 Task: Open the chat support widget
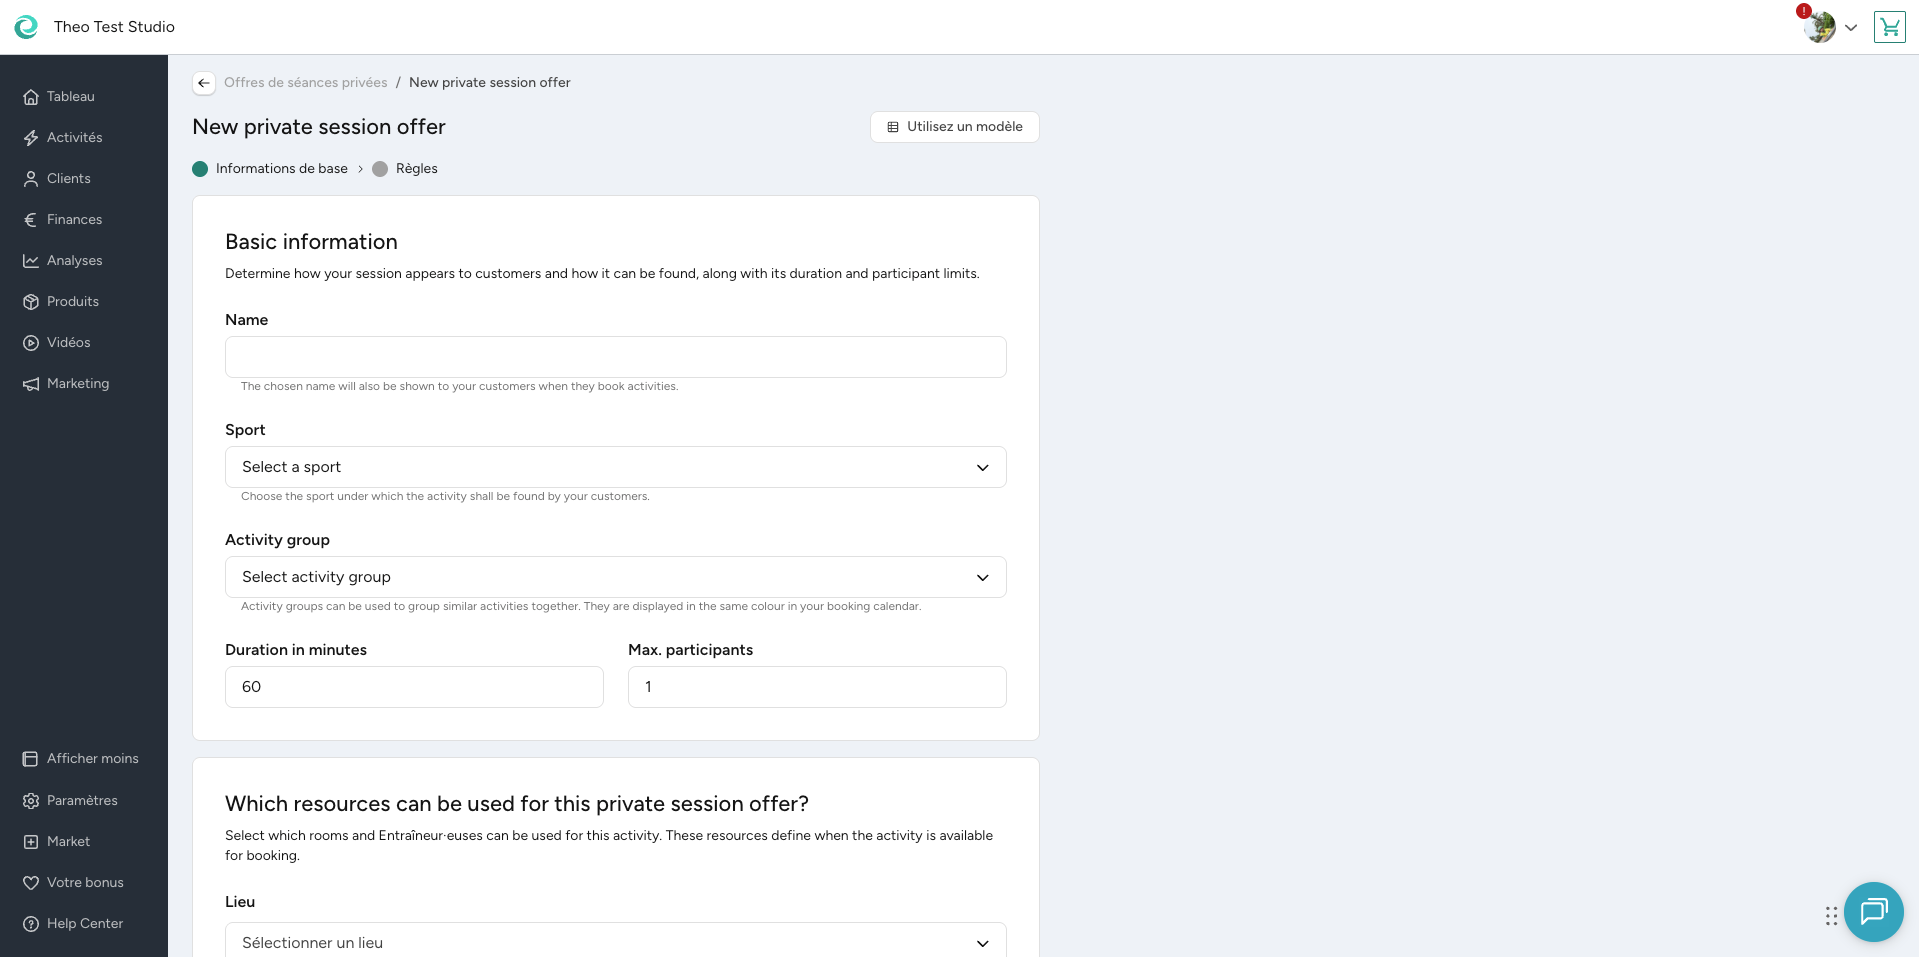pyautogui.click(x=1873, y=911)
